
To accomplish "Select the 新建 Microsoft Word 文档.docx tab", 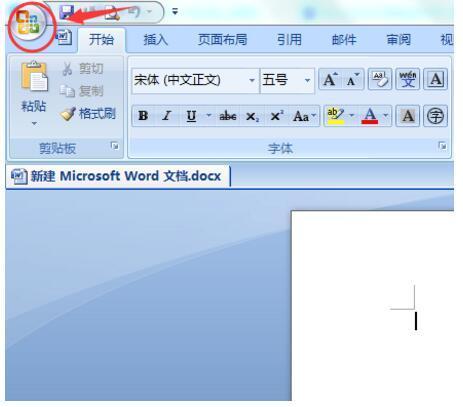I will click(x=117, y=176).
